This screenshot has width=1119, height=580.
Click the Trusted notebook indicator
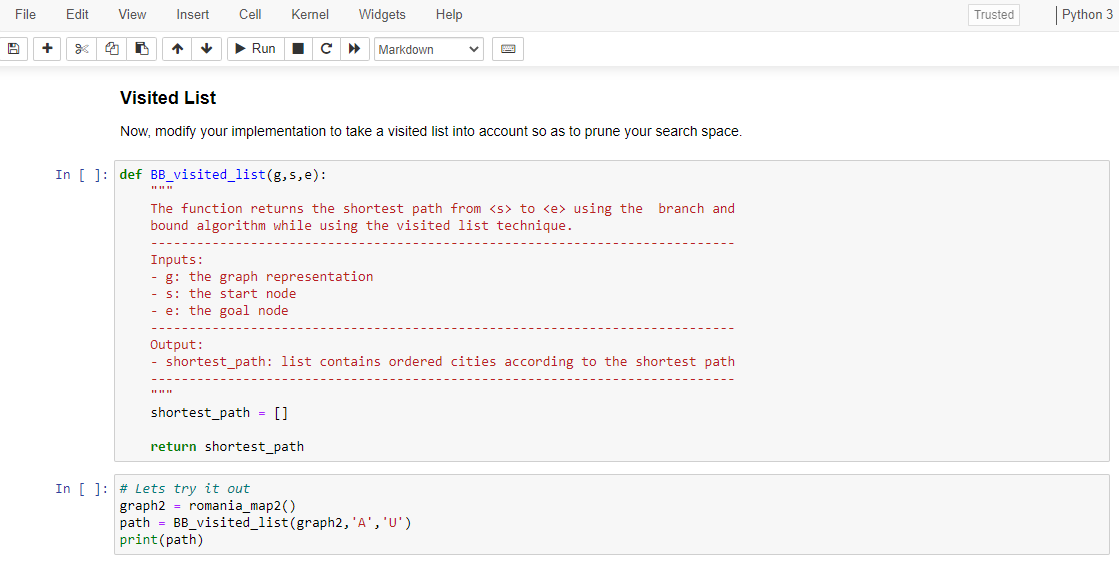pos(993,15)
